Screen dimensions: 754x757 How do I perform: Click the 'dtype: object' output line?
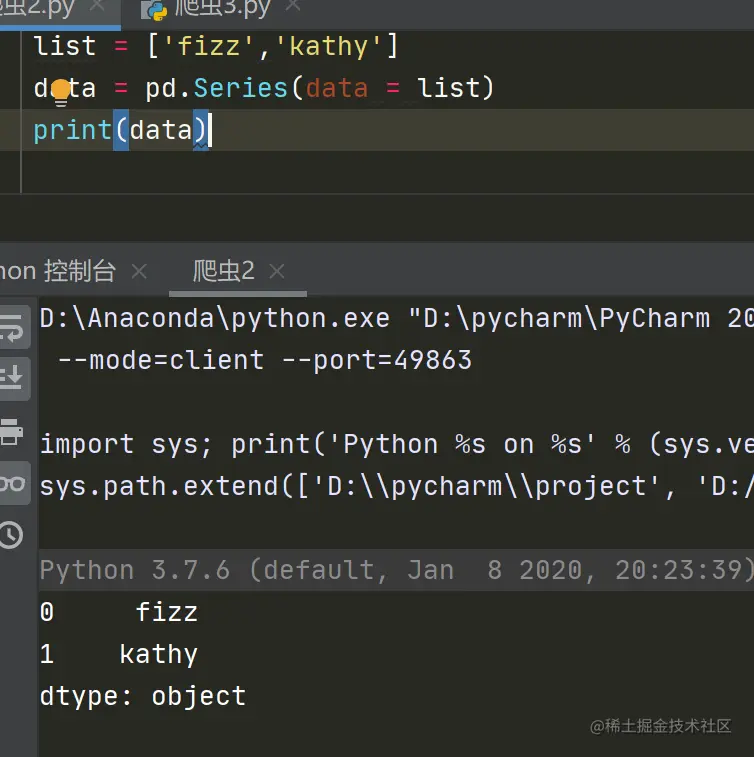tap(143, 697)
